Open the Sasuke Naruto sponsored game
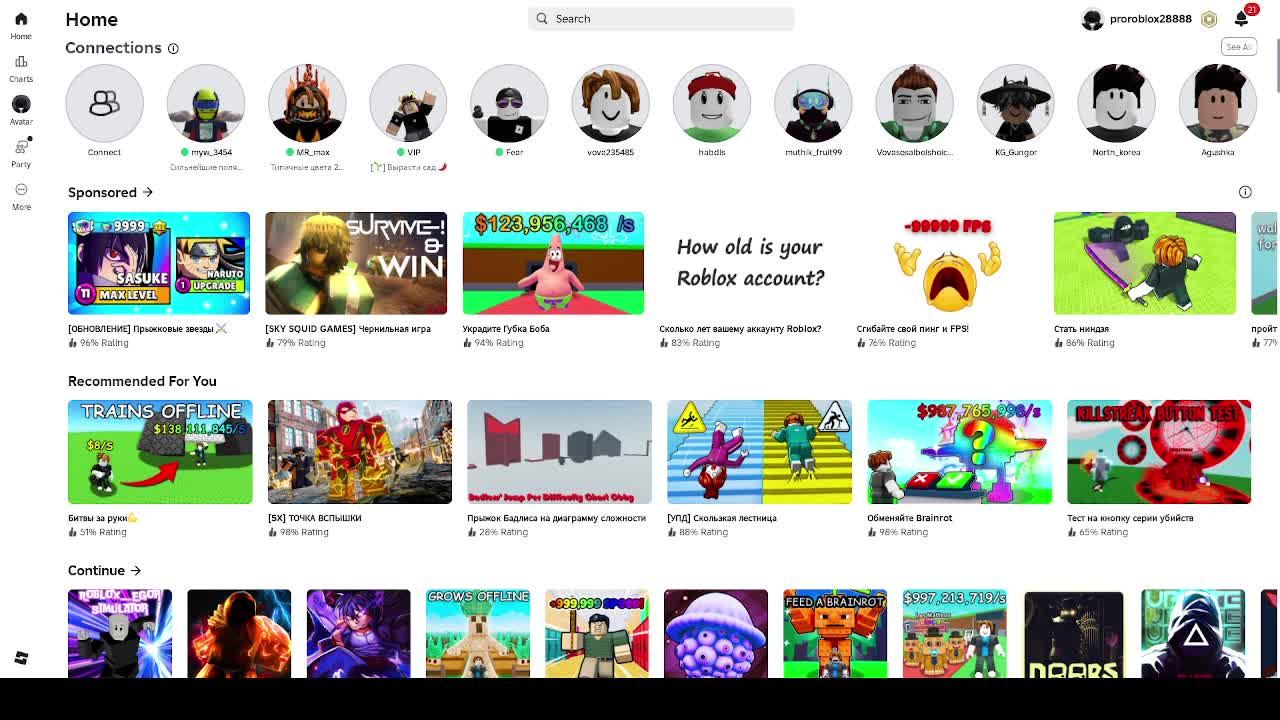 point(159,263)
